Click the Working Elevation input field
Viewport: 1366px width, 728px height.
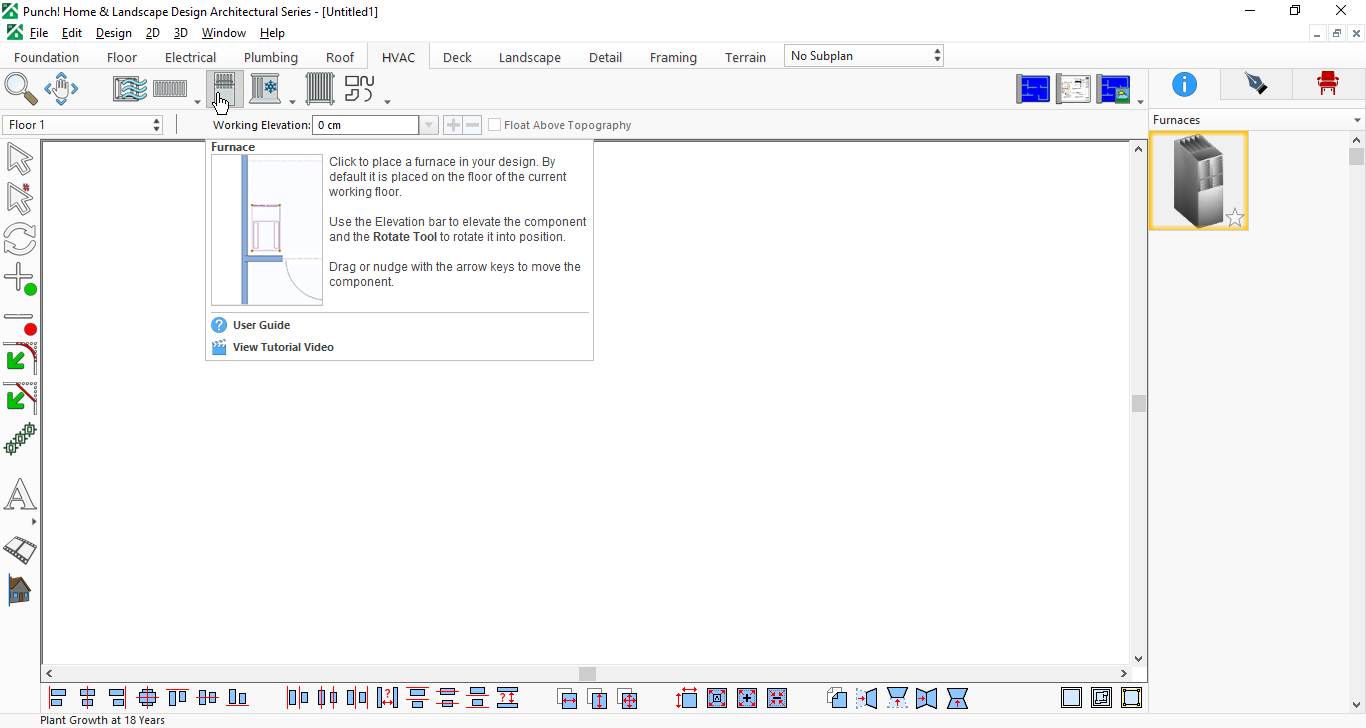[x=366, y=125]
